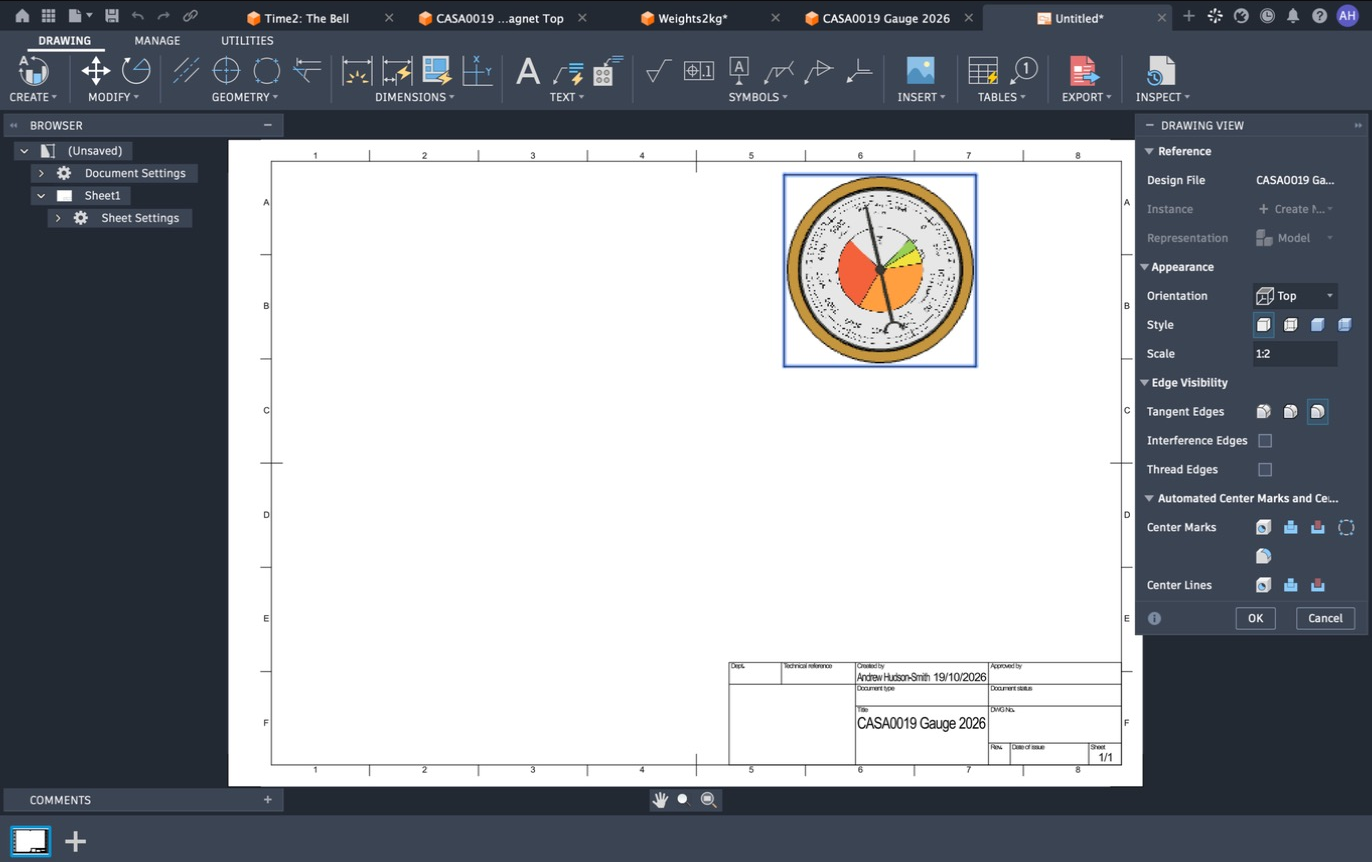Click the Save icon in top bar
Image resolution: width=1372 pixels, height=862 pixels.
click(112, 16)
